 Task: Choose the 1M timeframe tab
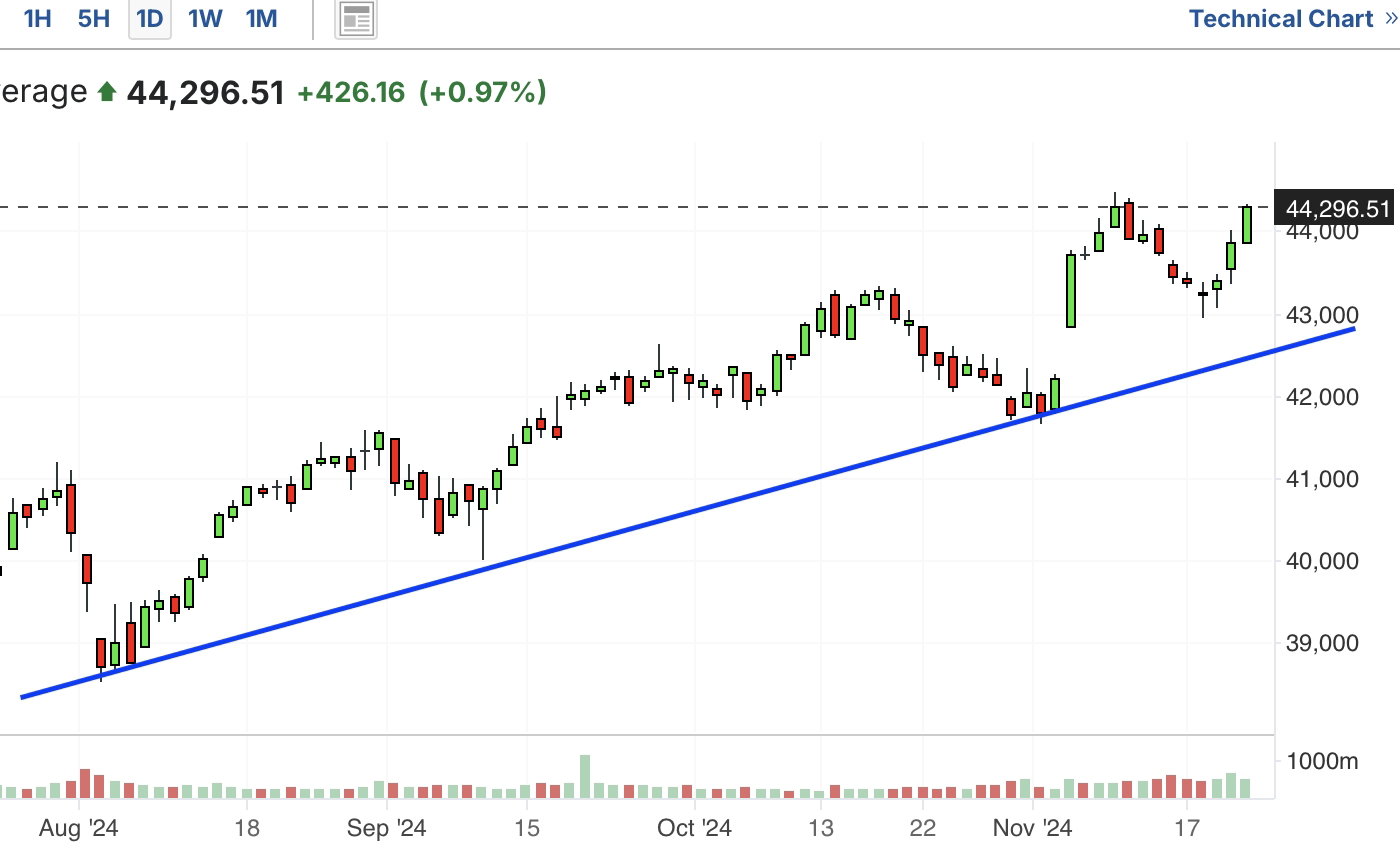pyautogui.click(x=262, y=19)
